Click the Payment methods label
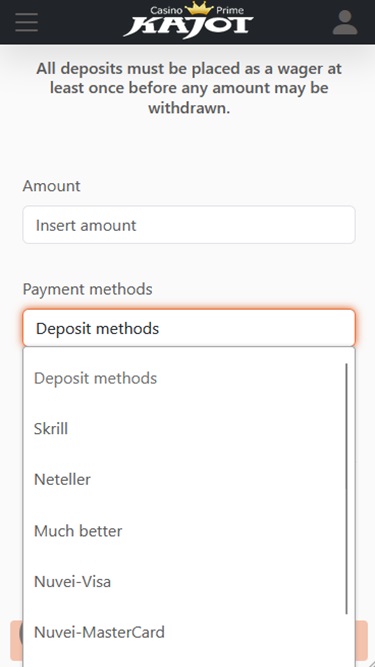Screen dimensions: 375x667 [87, 289]
